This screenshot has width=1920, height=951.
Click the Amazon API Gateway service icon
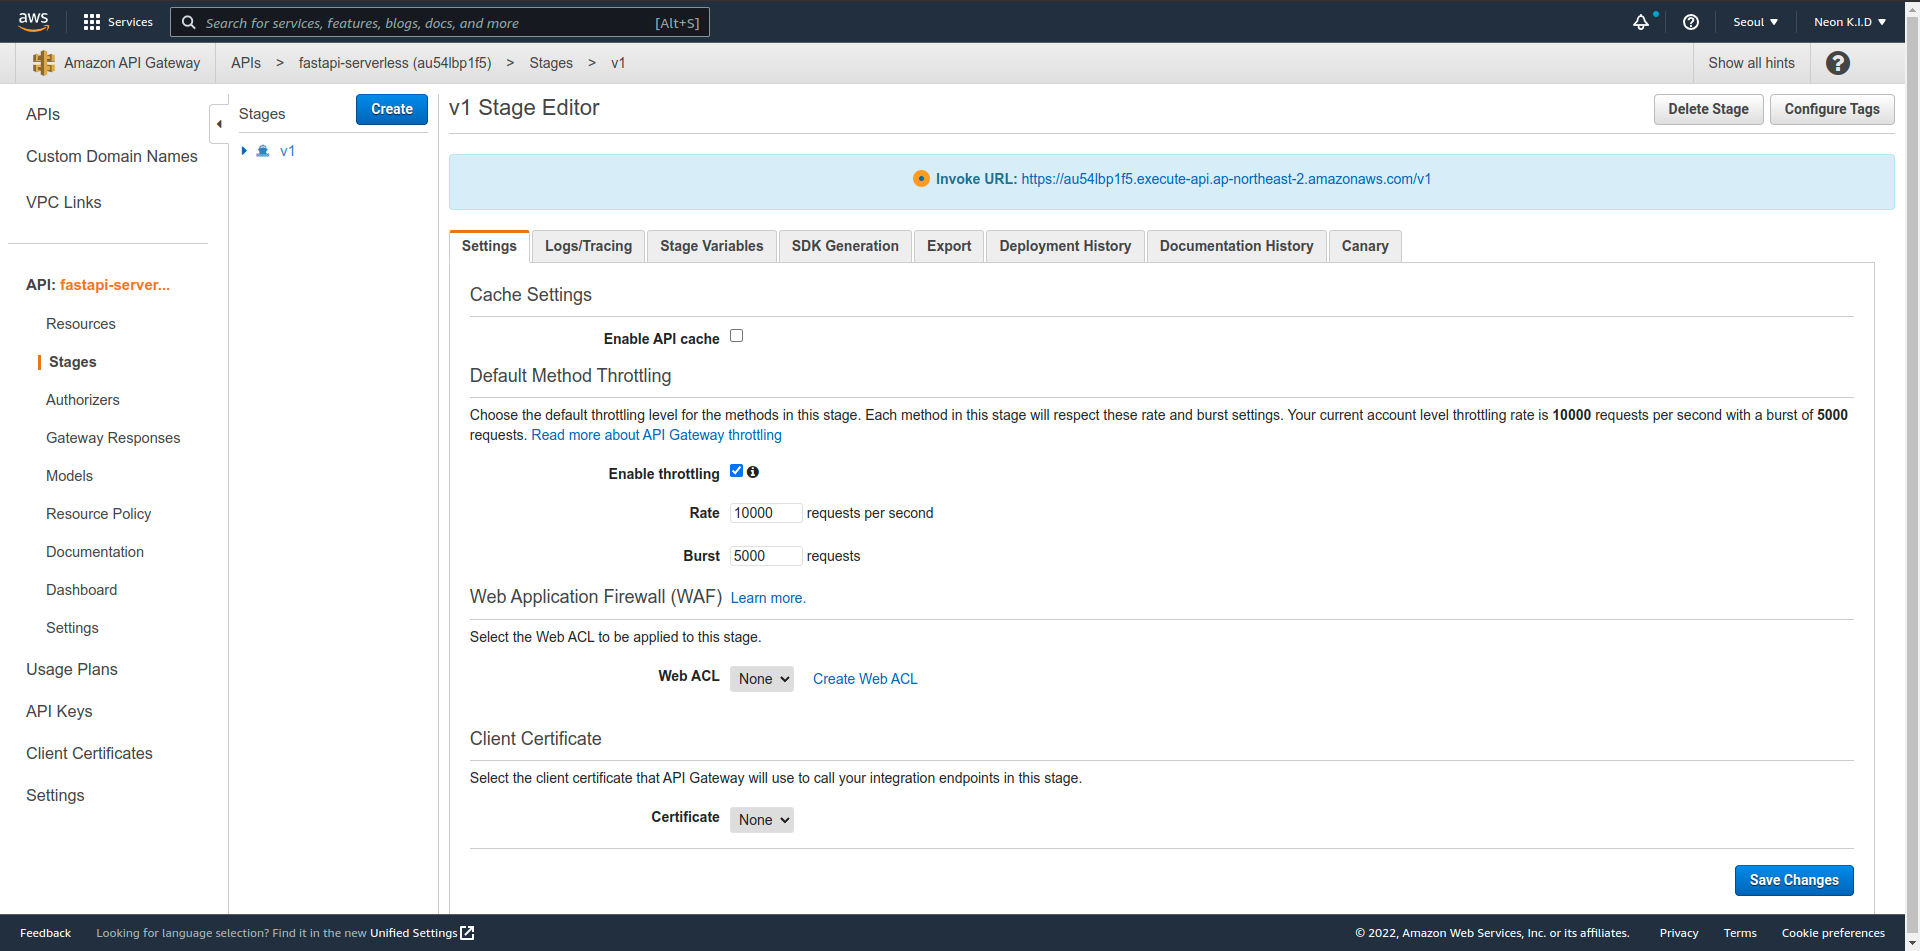click(x=43, y=63)
